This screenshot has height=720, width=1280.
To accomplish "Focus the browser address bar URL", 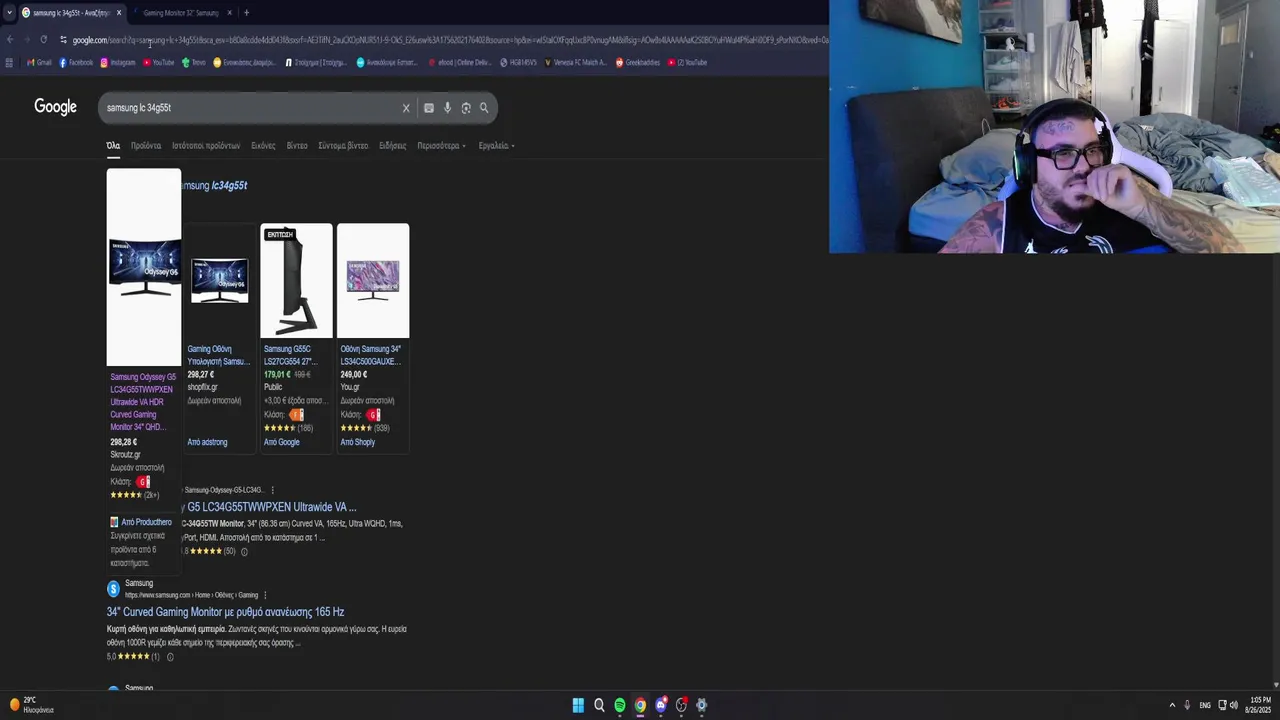I will click(x=450, y=40).
